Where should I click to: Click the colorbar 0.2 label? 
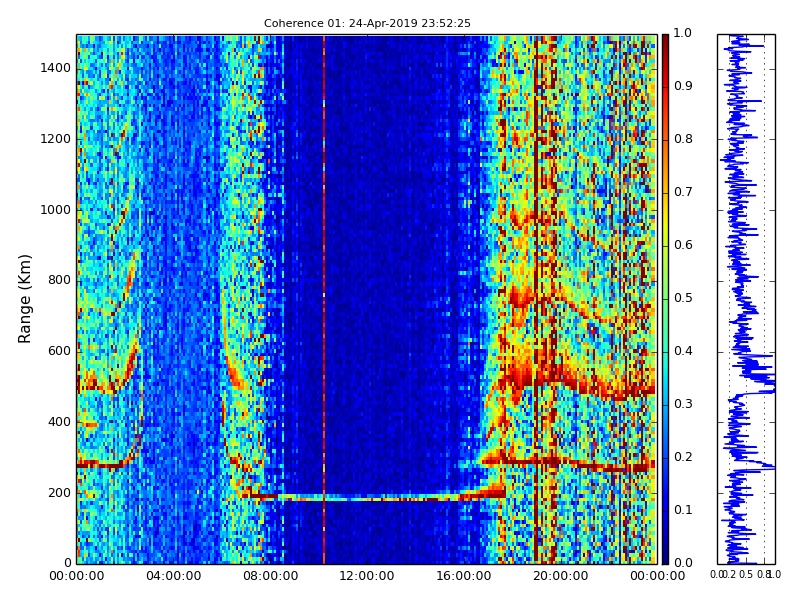click(x=683, y=458)
